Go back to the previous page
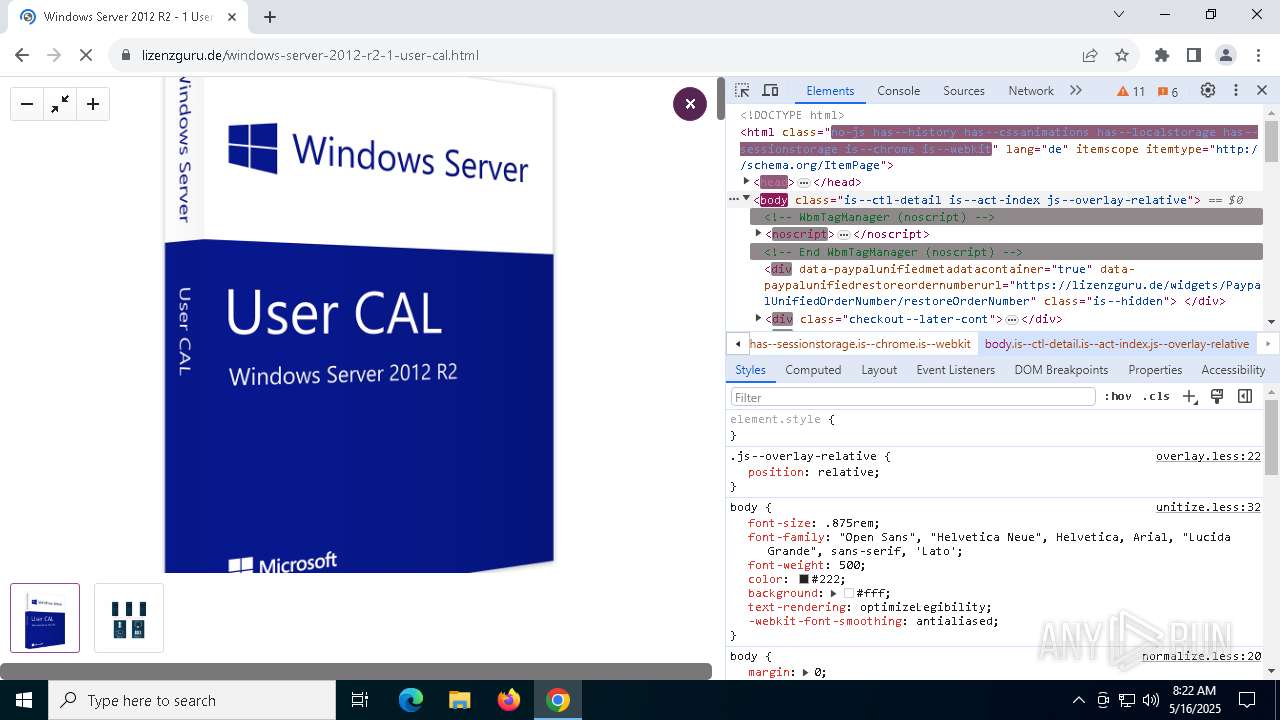Image resolution: width=1280 pixels, height=720 pixels. [22, 55]
